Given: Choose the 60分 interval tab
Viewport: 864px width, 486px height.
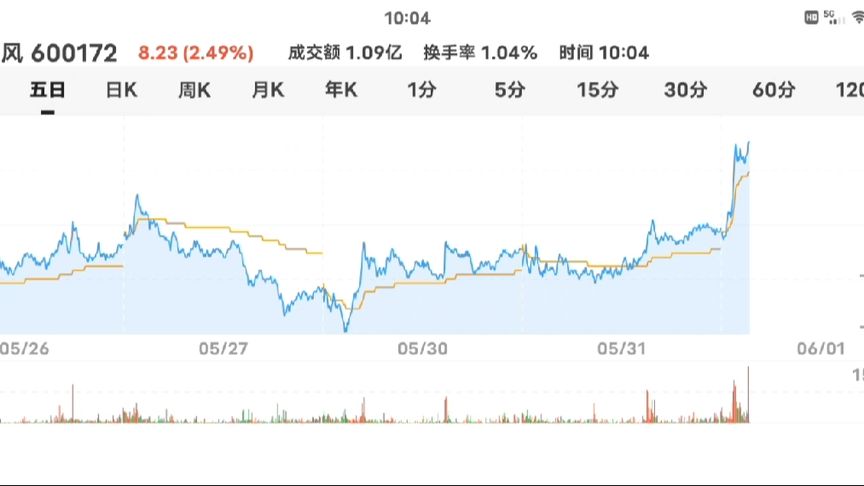Looking at the screenshot, I should (x=774, y=90).
